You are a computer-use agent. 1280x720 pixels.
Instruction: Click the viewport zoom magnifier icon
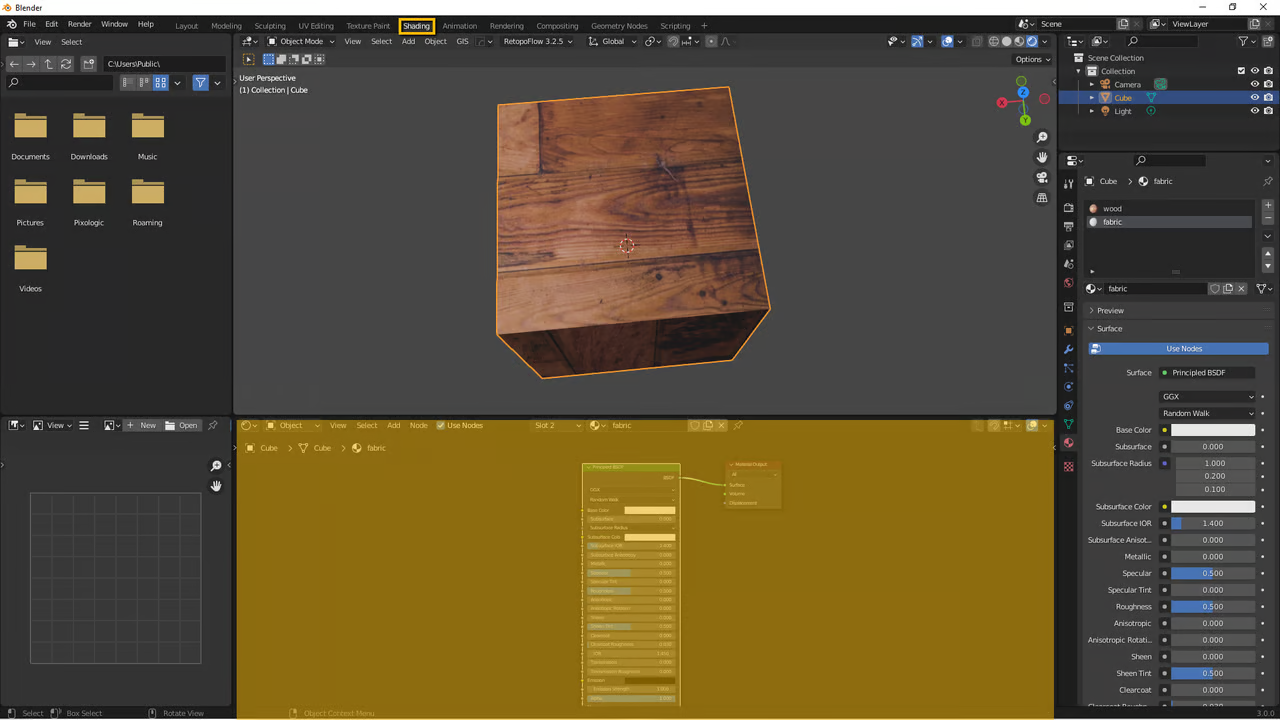[1042, 137]
